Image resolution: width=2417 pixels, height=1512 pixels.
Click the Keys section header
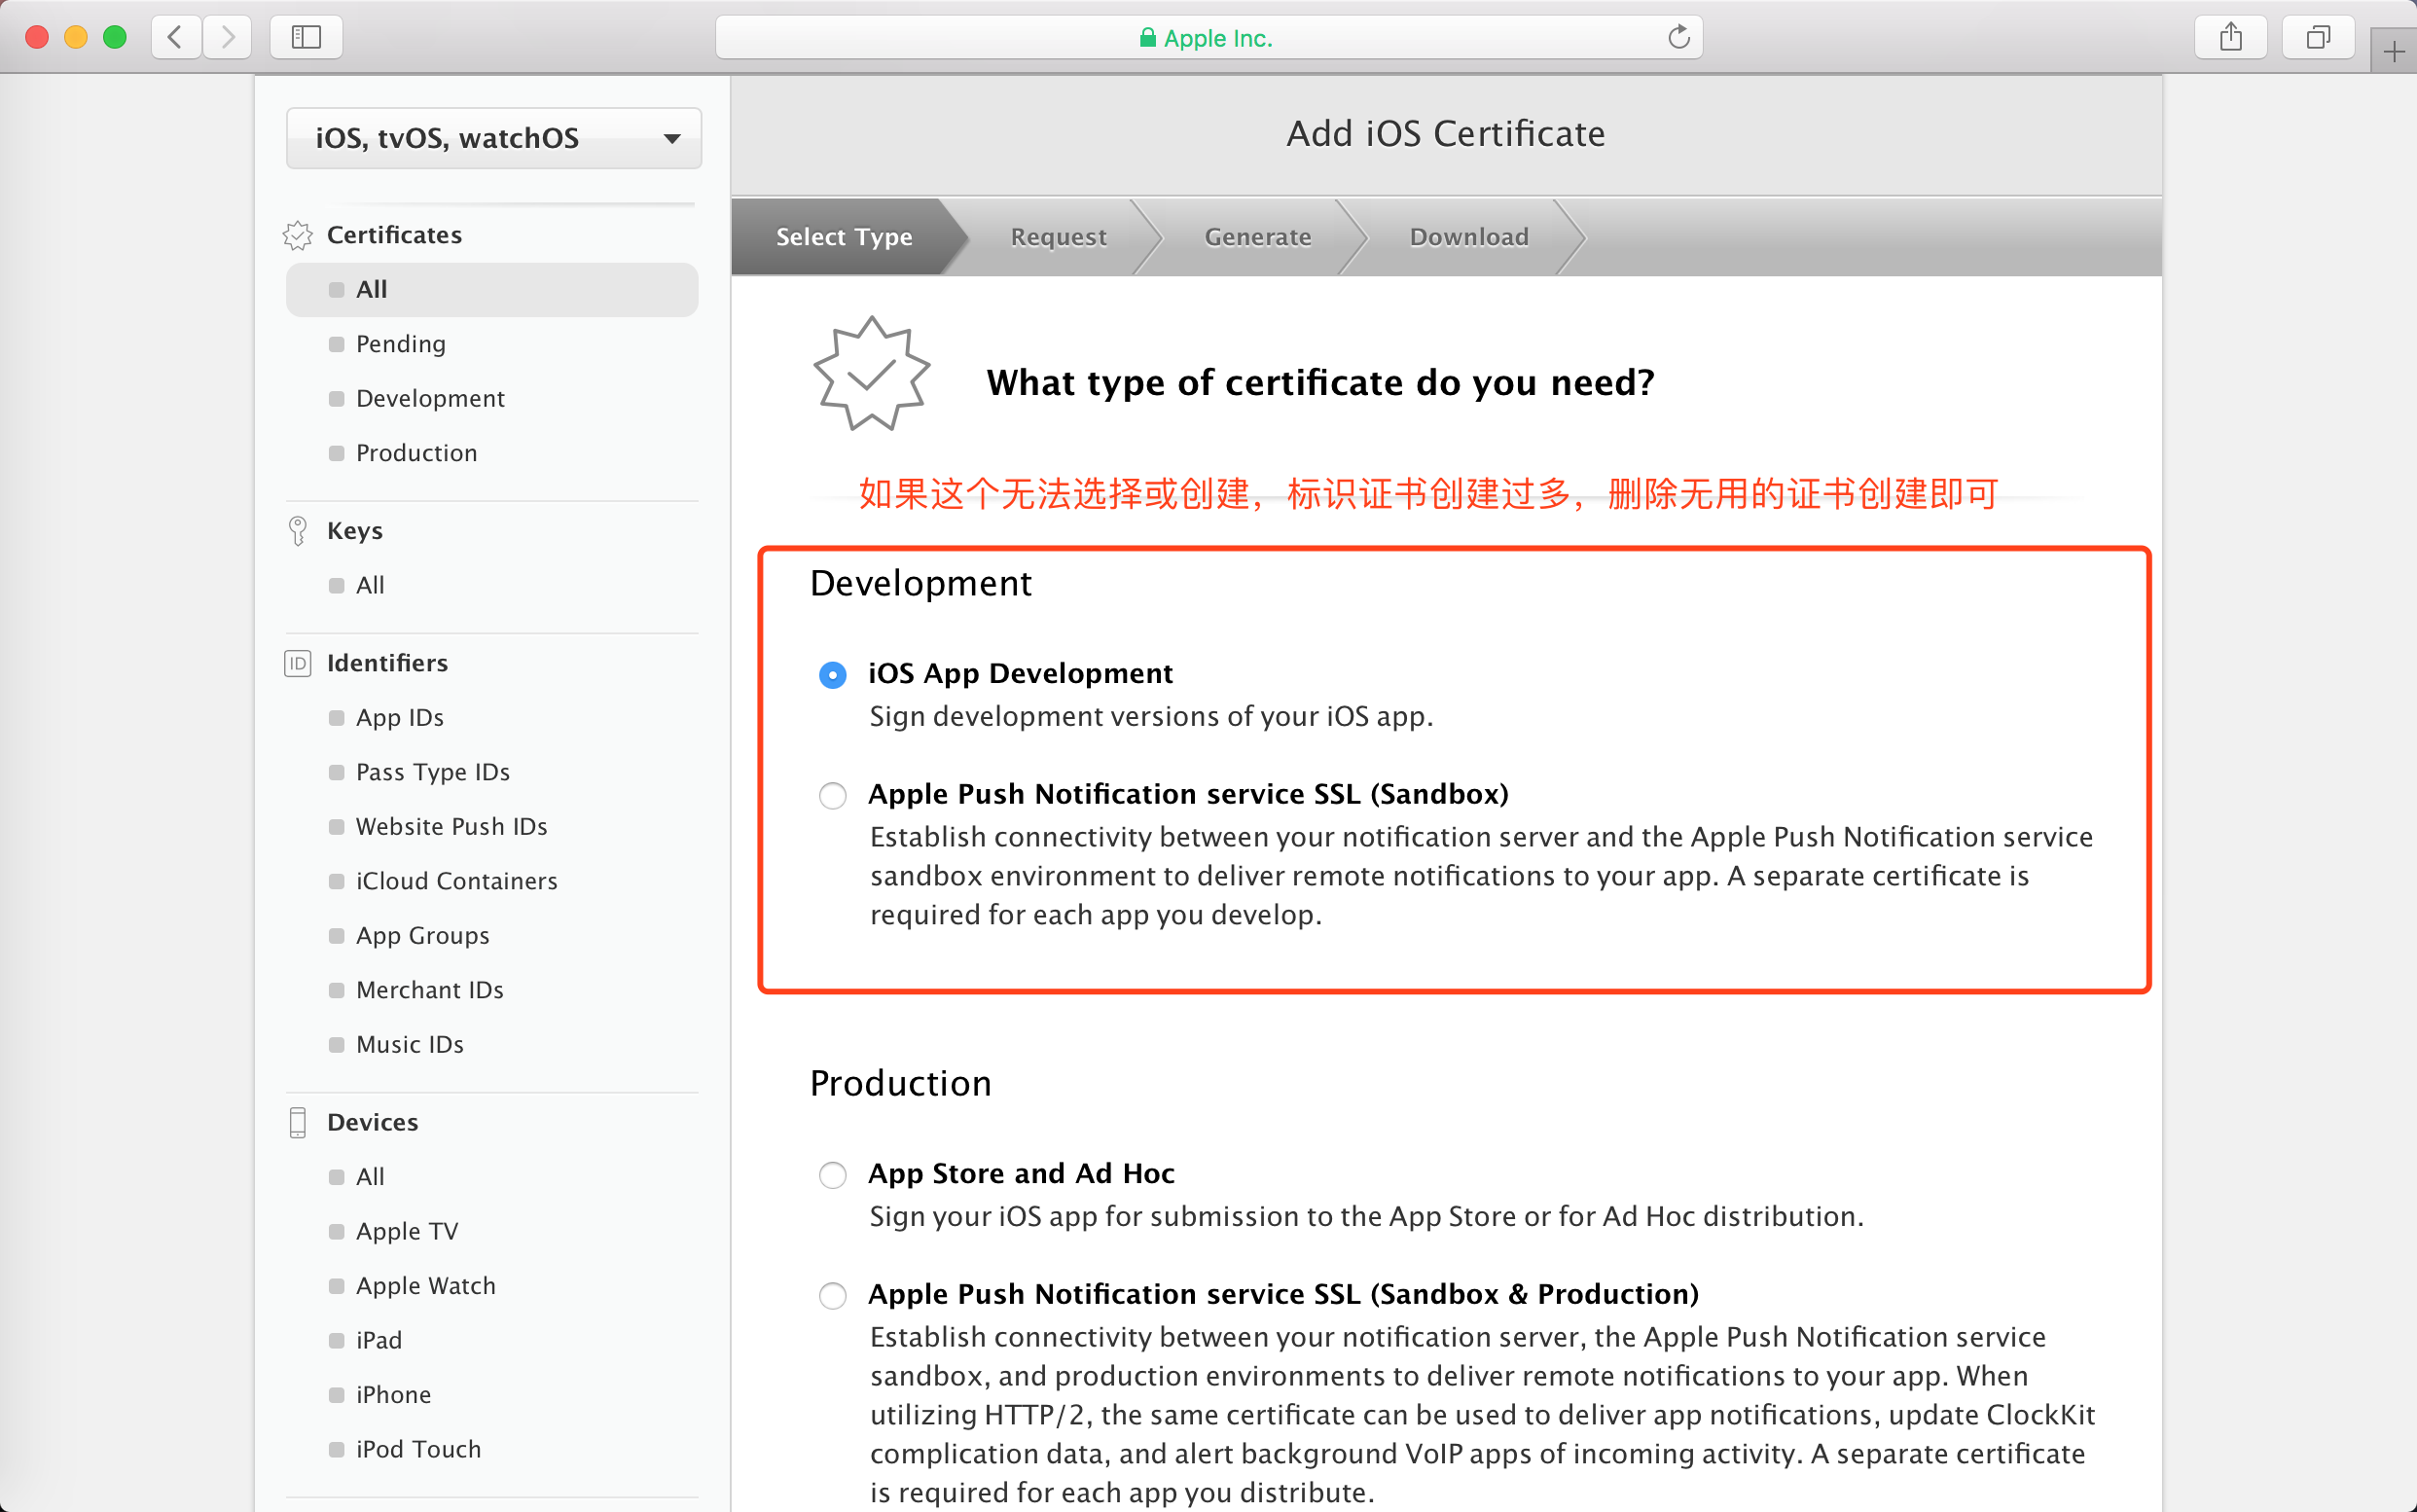click(355, 531)
